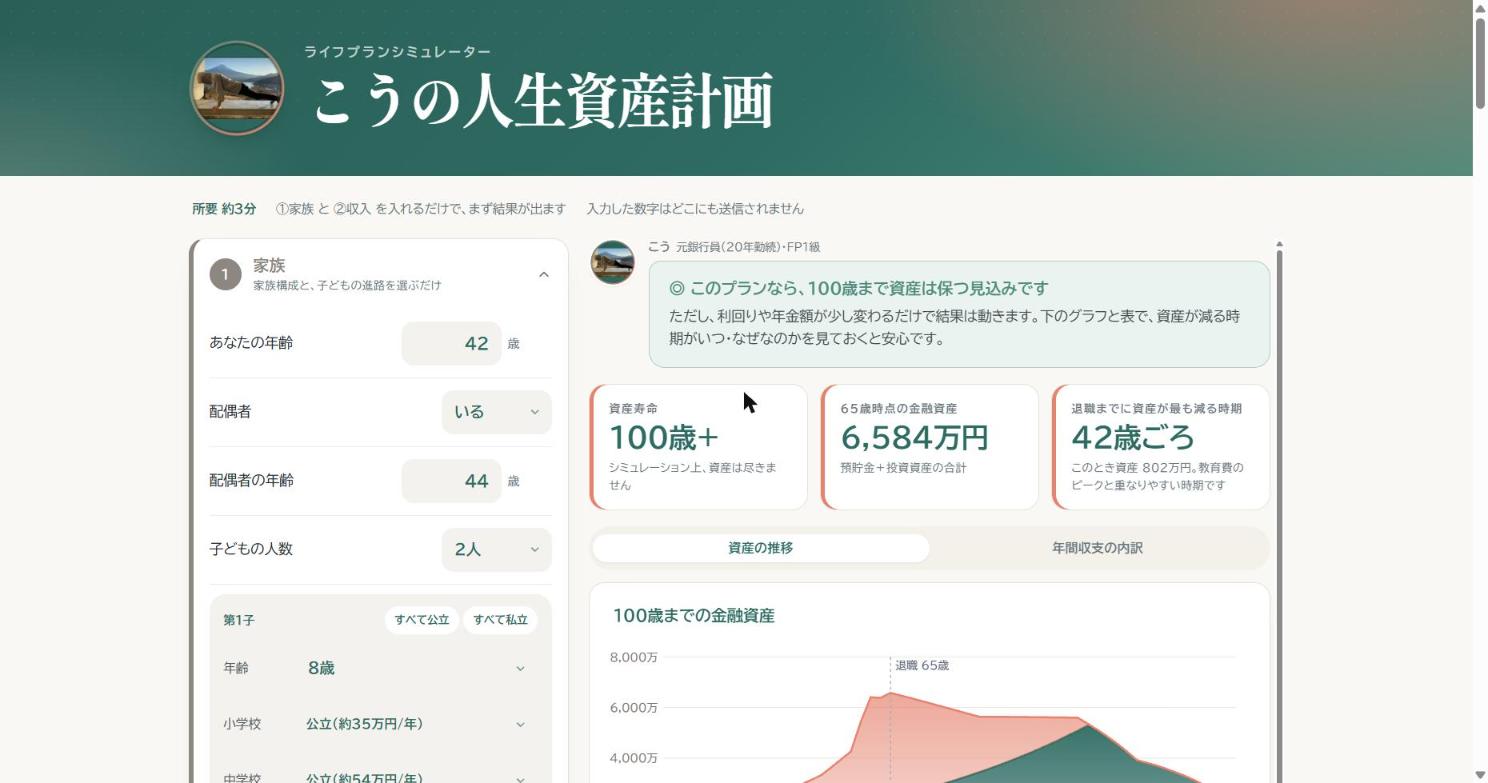Collapse the 家族 section with the chevron
This screenshot has height=783, width=1488.
[x=543, y=274]
